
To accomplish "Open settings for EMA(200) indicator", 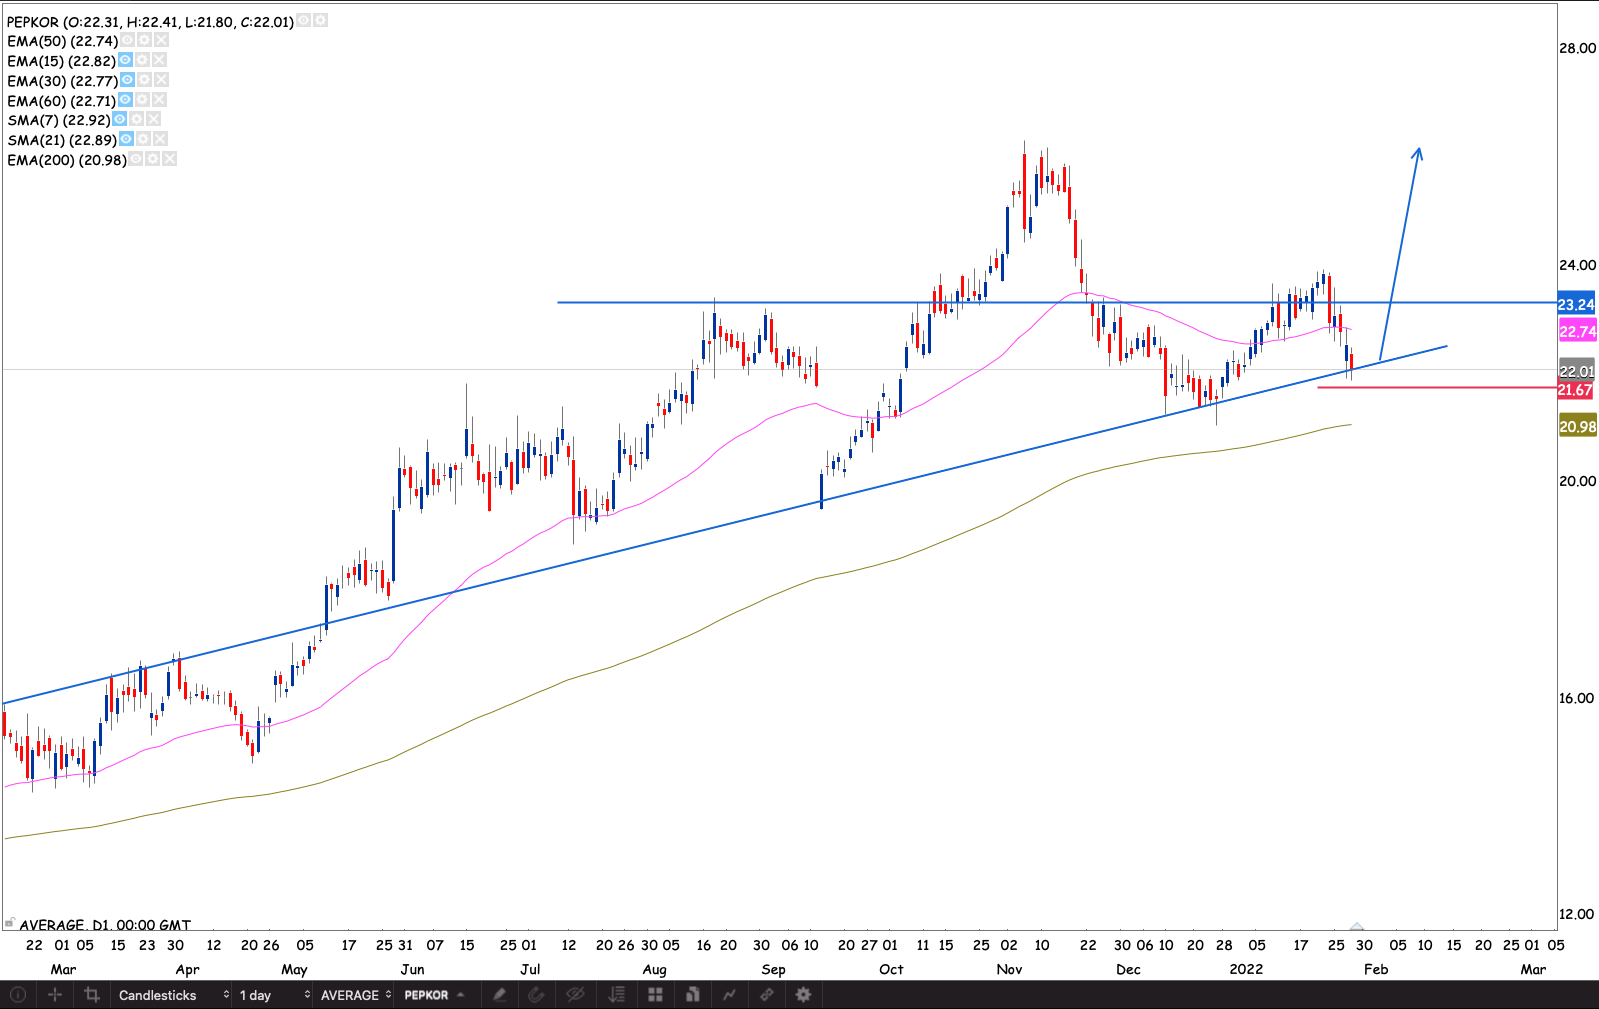I will coord(153,159).
